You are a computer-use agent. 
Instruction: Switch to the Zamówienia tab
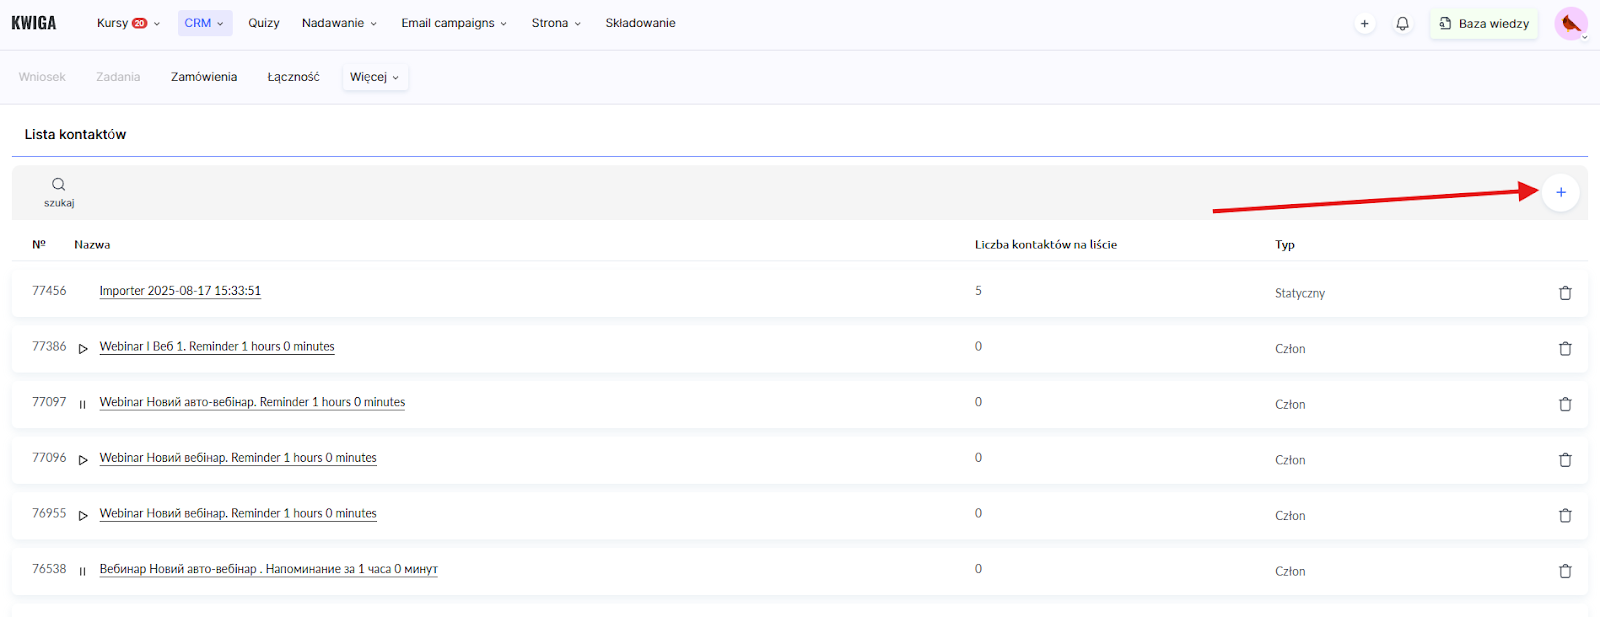click(204, 77)
